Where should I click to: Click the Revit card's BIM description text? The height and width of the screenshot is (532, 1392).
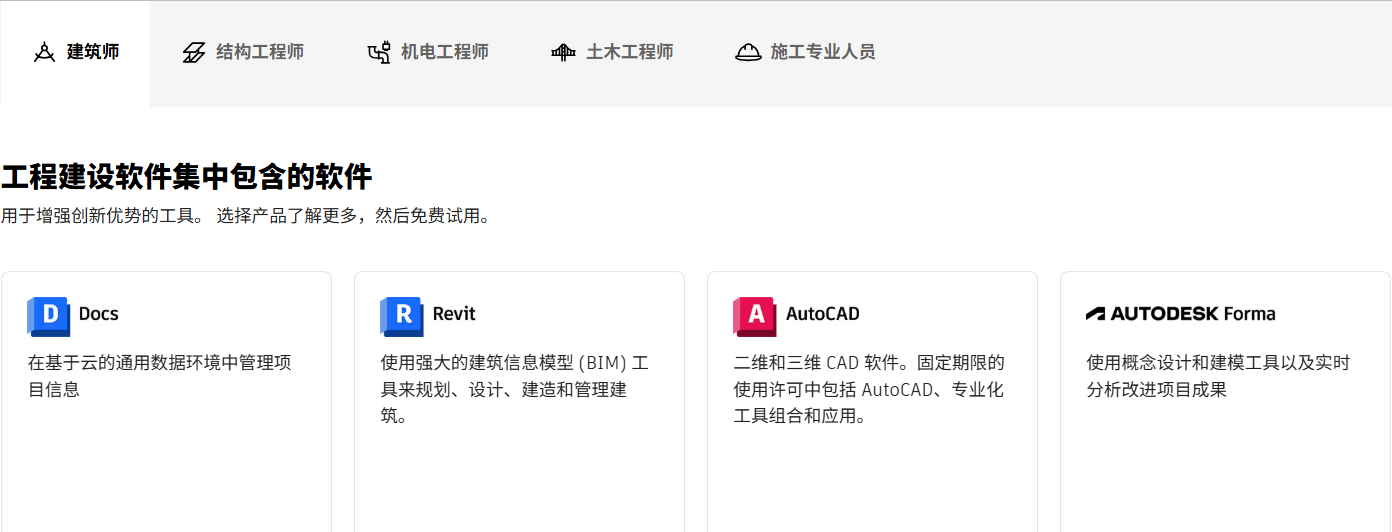[x=514, y=389]
